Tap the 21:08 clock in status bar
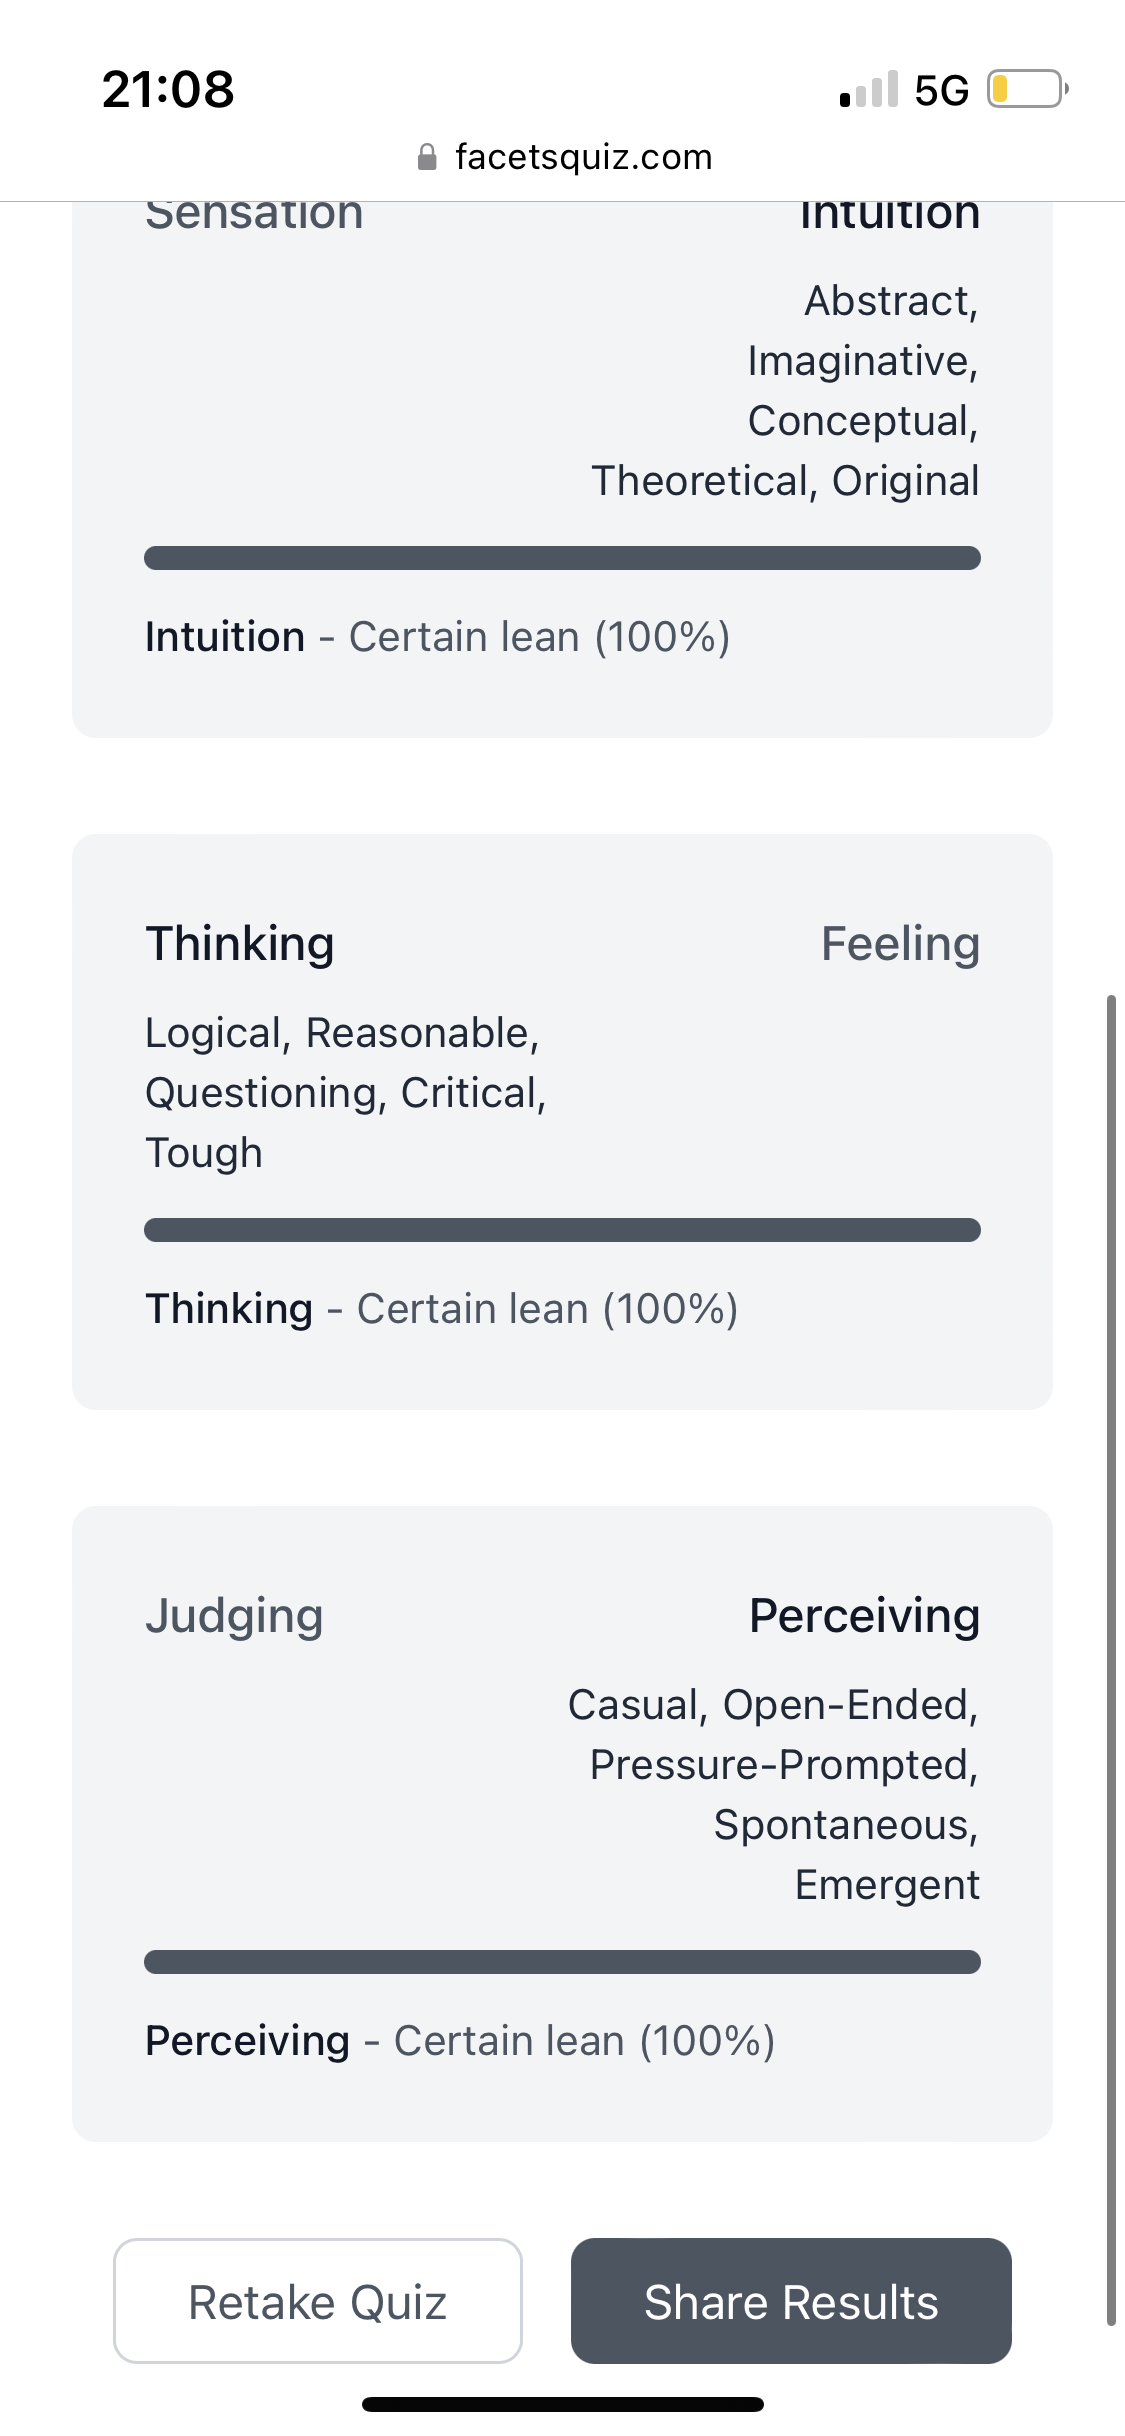 pyautogui.click(x=168, y=89)
